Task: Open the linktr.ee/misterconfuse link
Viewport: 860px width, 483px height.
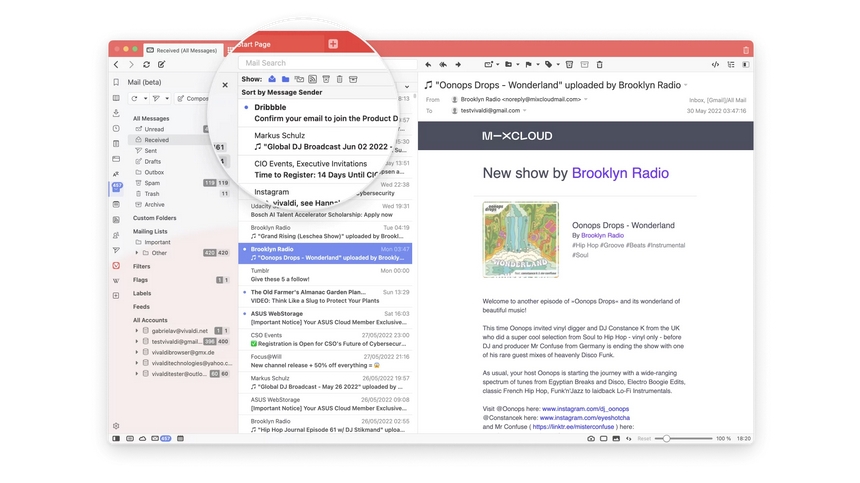Action: click(573, 427)
